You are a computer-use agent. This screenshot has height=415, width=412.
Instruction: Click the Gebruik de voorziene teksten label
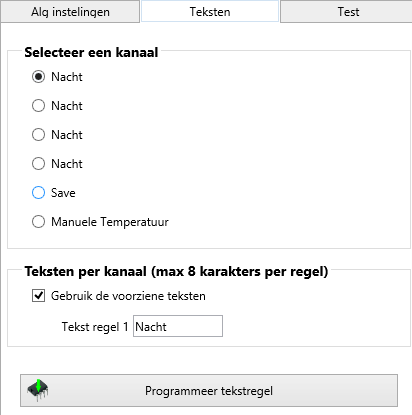coord(128,296)
